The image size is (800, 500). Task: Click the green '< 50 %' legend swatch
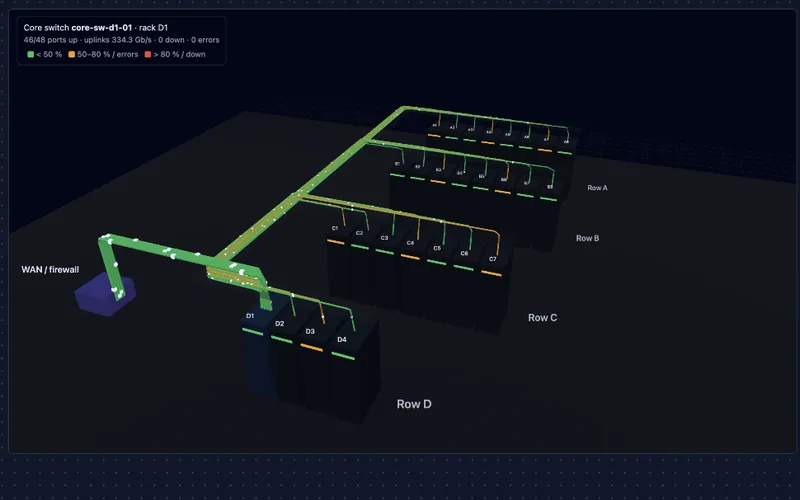pyautogui.click(x=31, y=54)
